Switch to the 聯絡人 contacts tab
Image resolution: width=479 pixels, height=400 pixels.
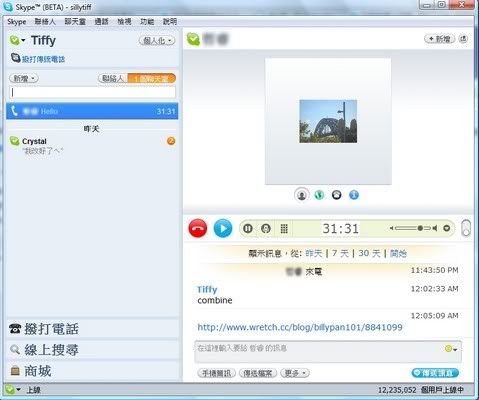(113, 78)
